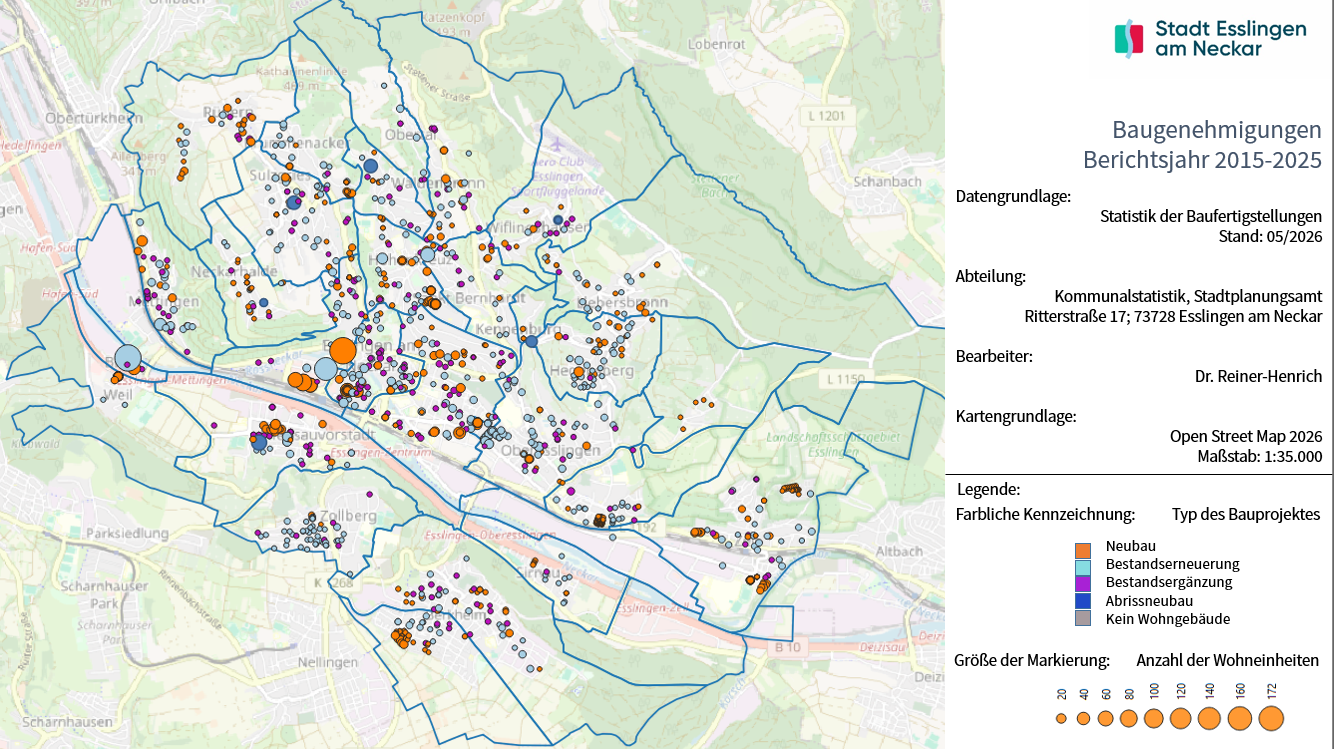Click the L 1150 road sign on map
The height and width of the screenshot is (749, 1334).
843,380
